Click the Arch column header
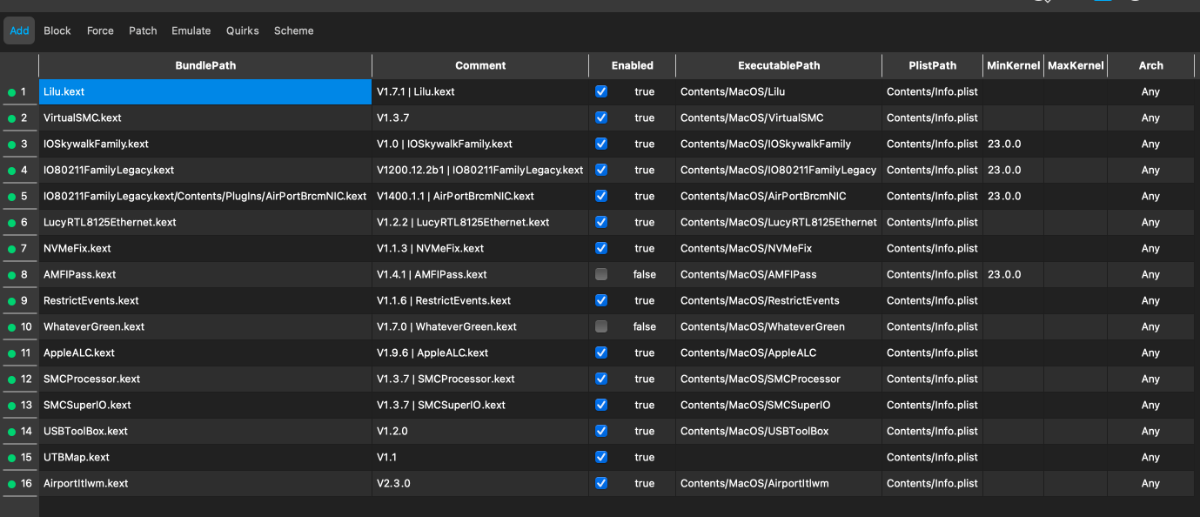This screenshot has width=1200, height=517. coord(1151,66)
